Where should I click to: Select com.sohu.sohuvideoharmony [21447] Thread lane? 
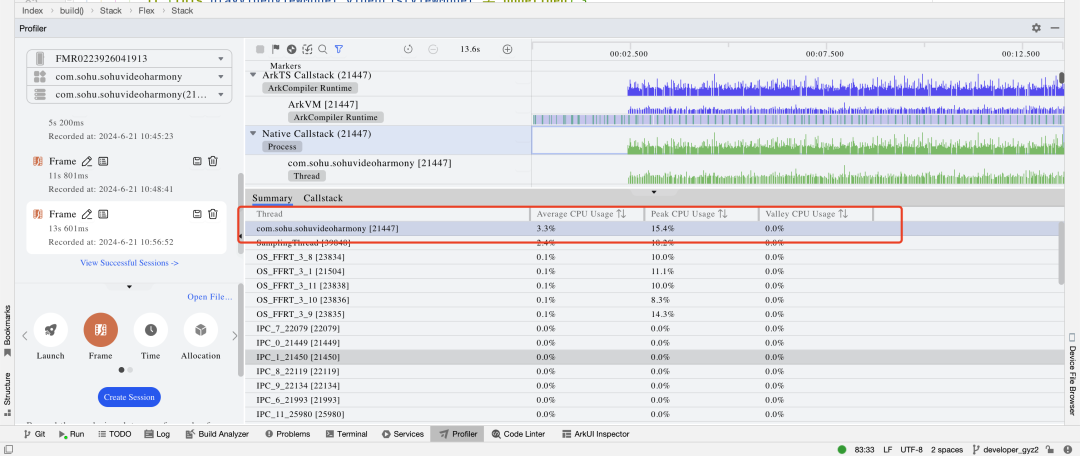(x=369, y=163)
